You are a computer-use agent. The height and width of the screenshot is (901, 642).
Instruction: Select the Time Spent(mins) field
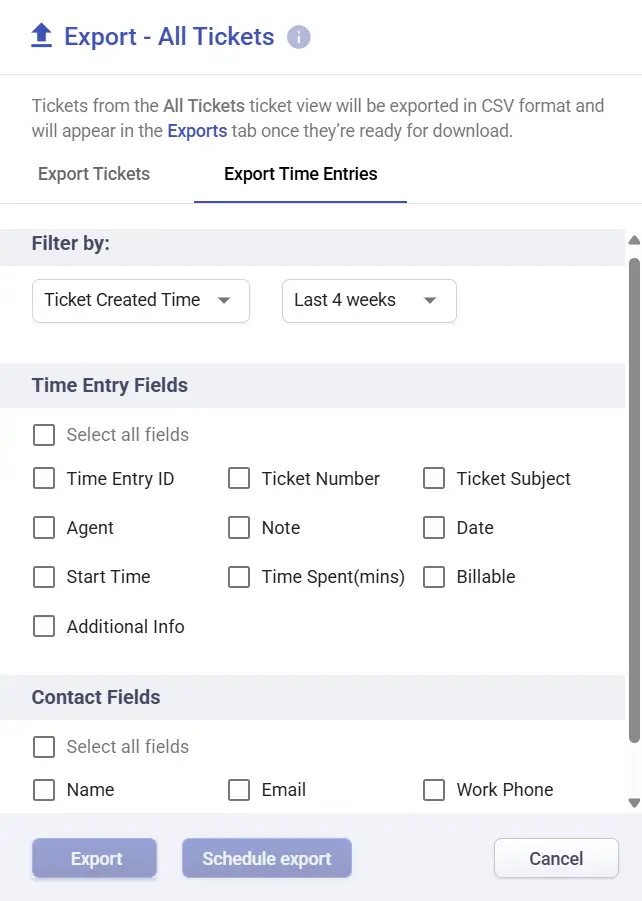tap(239, 577)
